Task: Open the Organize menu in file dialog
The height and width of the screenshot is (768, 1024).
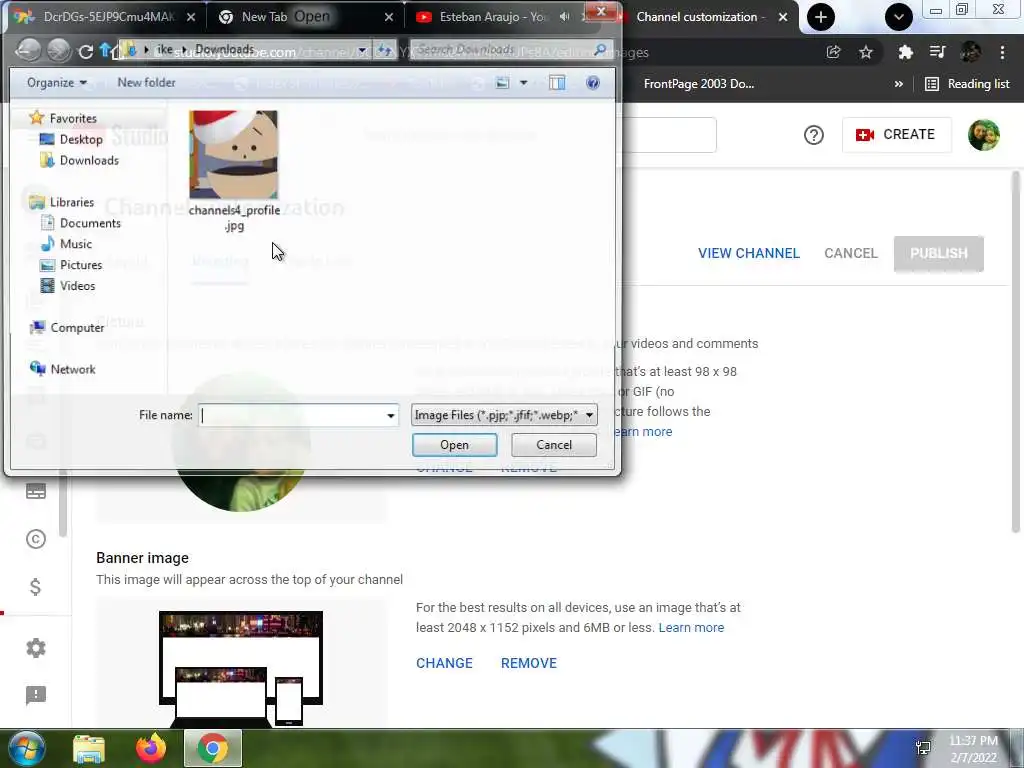Action: (57, 82)
